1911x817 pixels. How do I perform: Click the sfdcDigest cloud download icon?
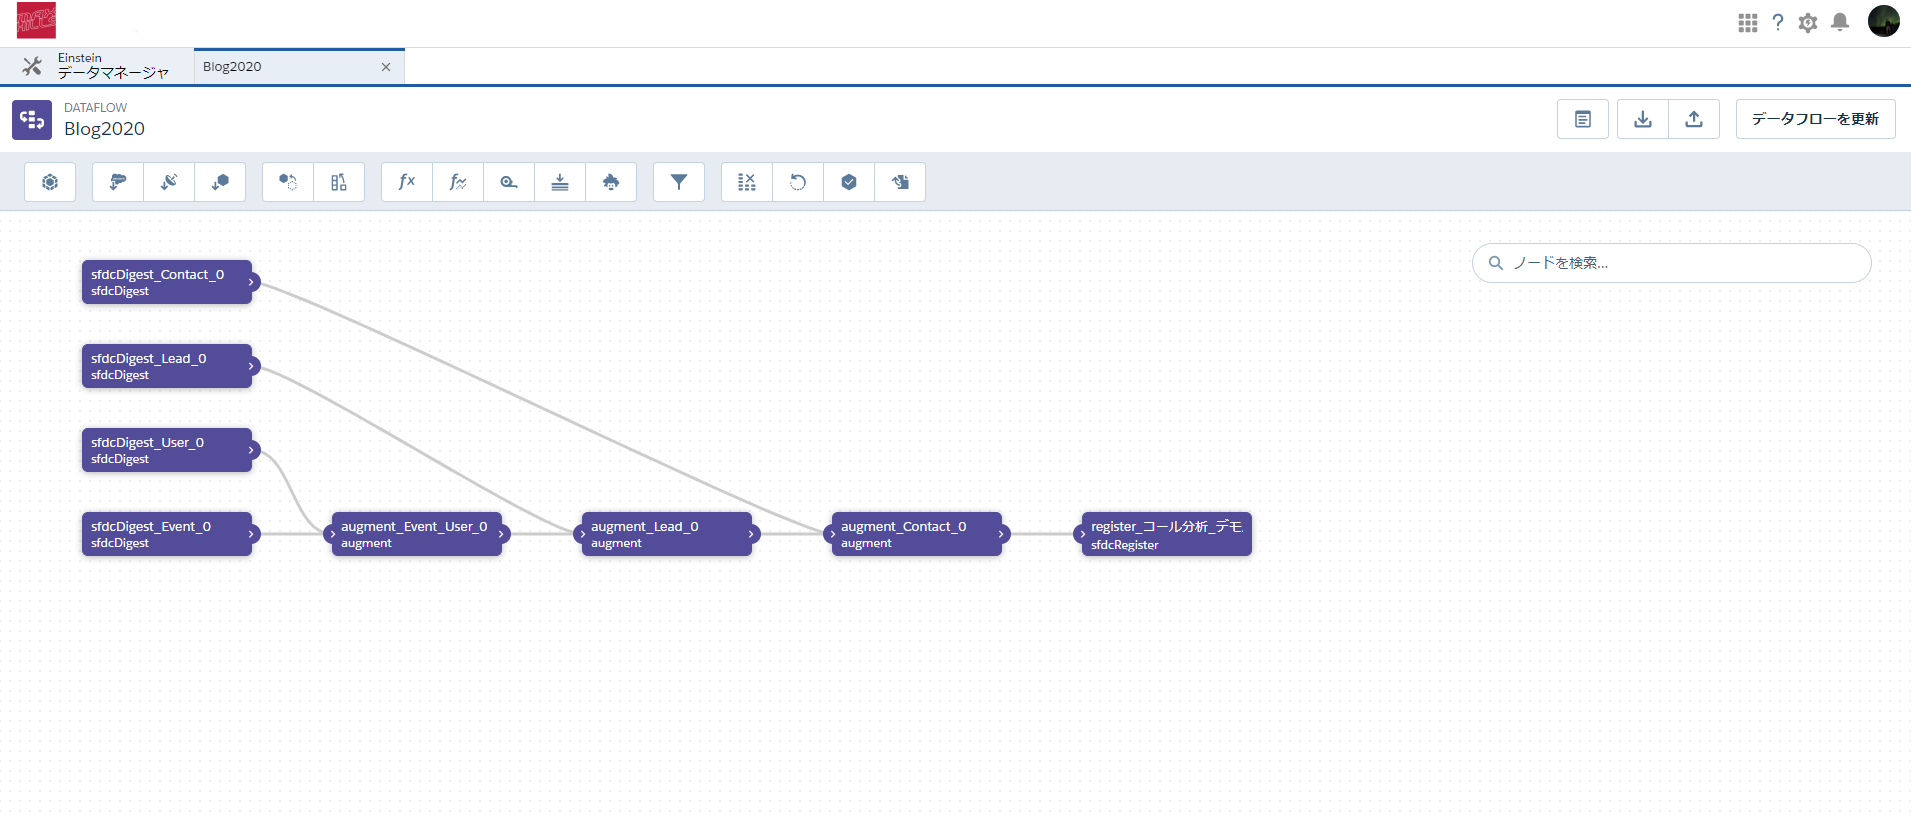118,182
